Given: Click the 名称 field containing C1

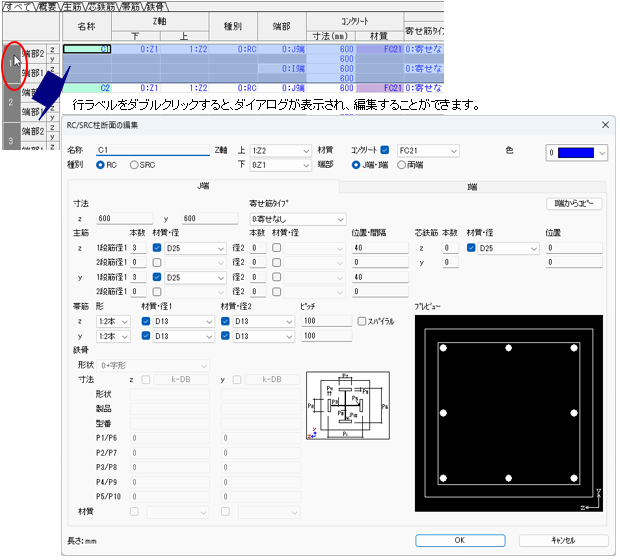Looking at the screenshot, I should (153, 150).
